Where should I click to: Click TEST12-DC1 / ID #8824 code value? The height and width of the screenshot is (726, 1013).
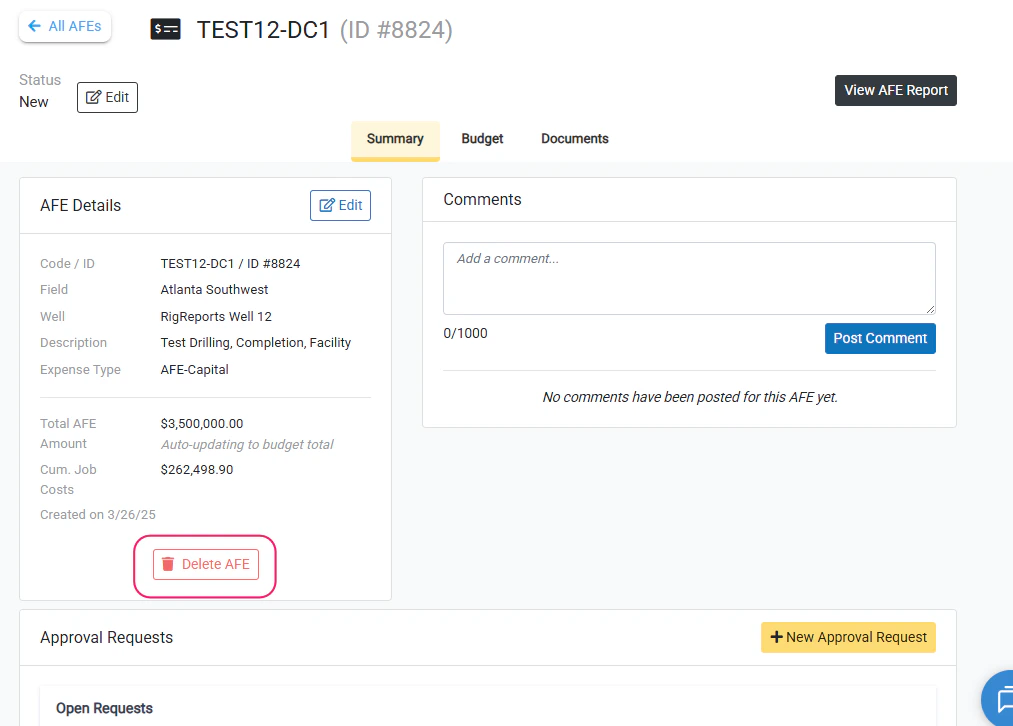[231, 264]
